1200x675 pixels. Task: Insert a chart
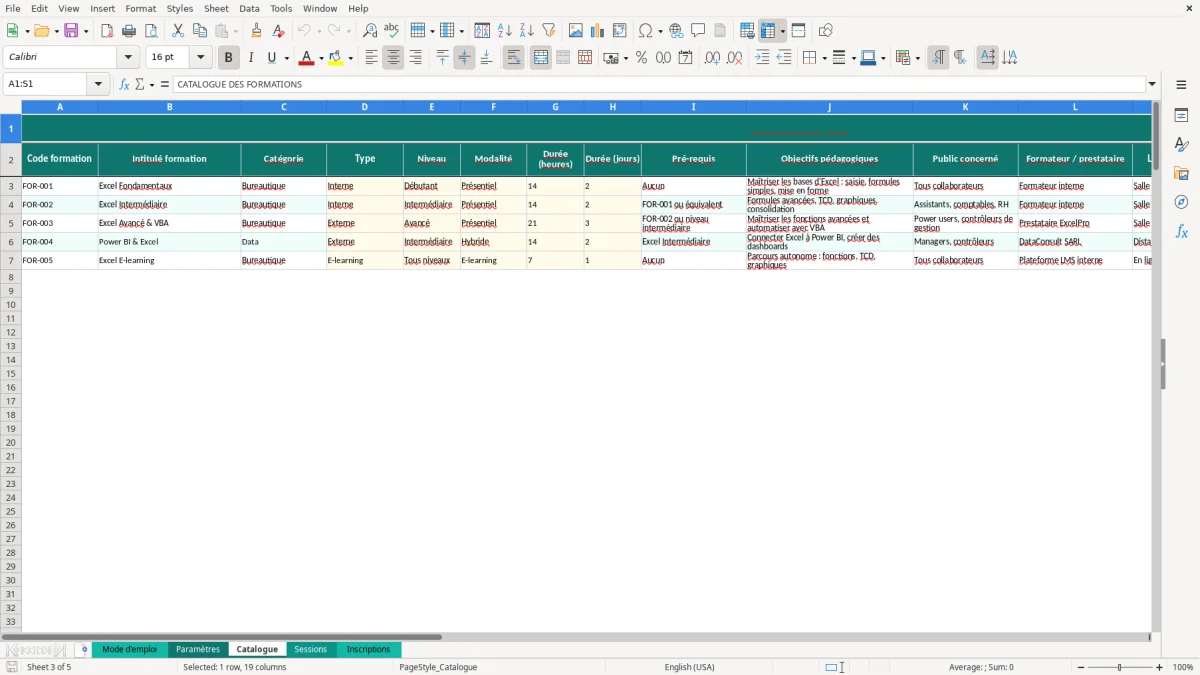598,31
